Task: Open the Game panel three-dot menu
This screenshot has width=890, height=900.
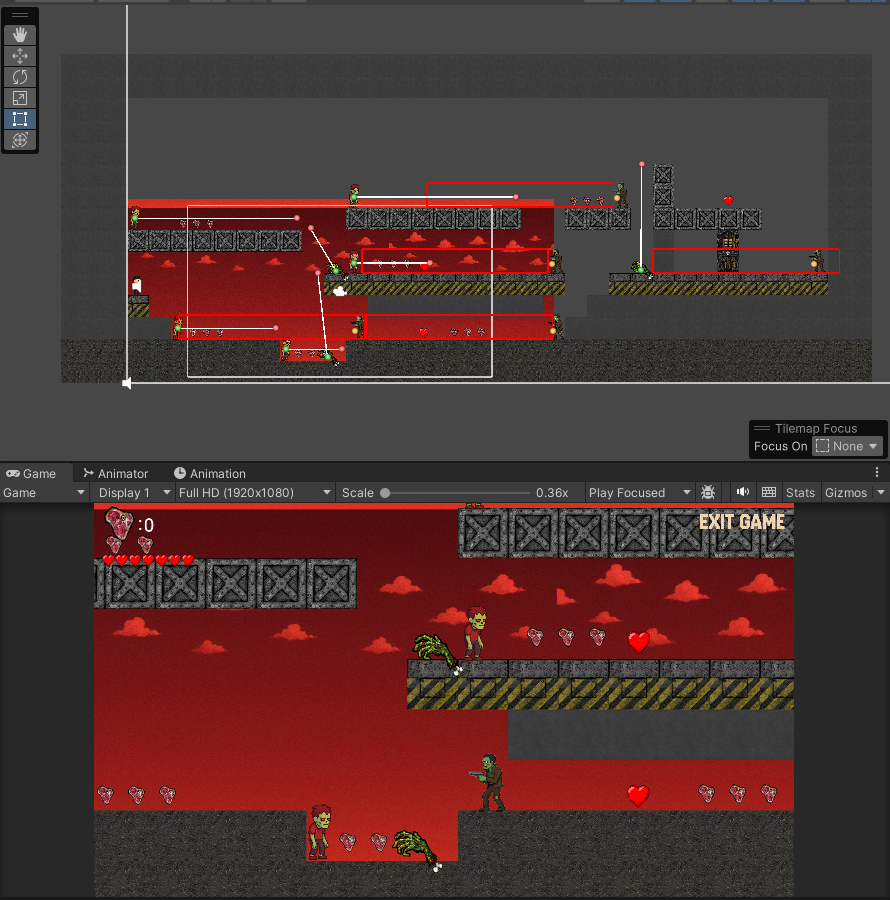Action: (877, 472)
